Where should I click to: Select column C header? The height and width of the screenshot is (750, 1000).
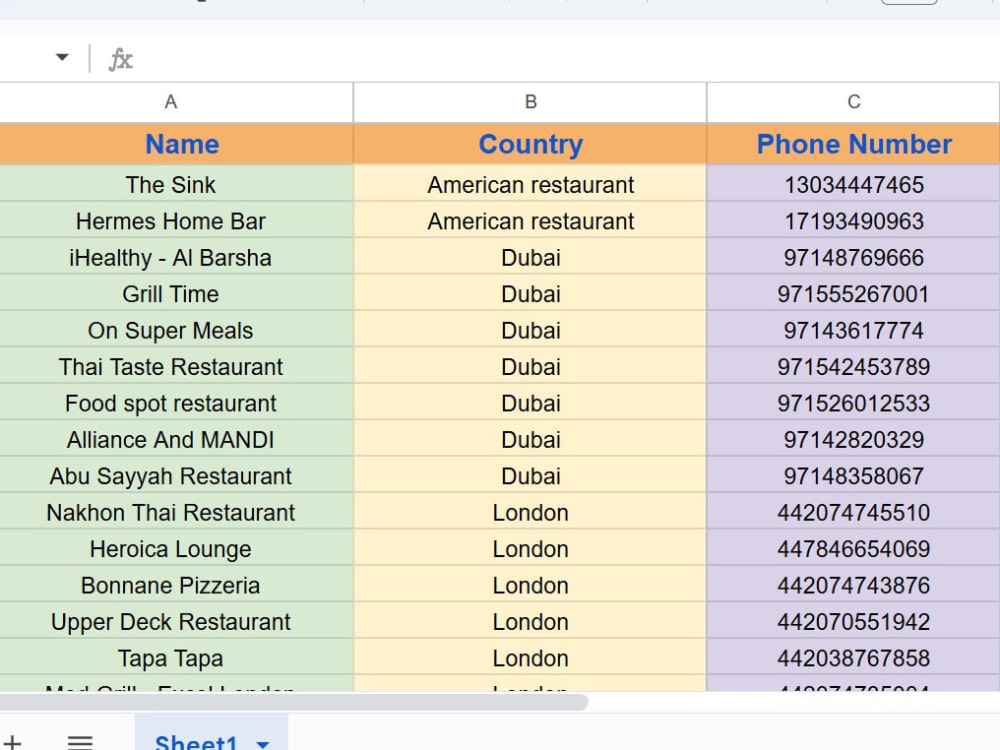pyautogui.click(x=853, y=102)
